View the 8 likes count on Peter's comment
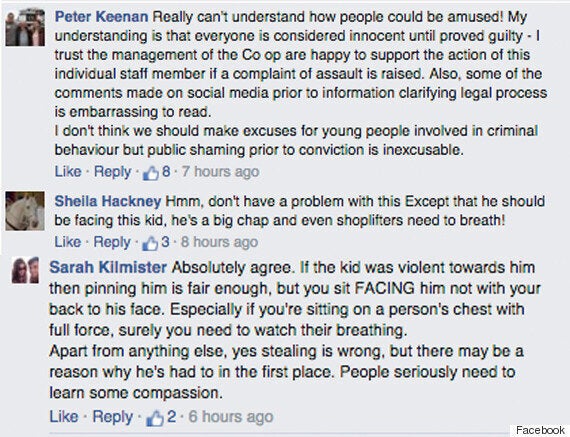Viewport: 570px width, 437px height. click(x=166, y=172)
